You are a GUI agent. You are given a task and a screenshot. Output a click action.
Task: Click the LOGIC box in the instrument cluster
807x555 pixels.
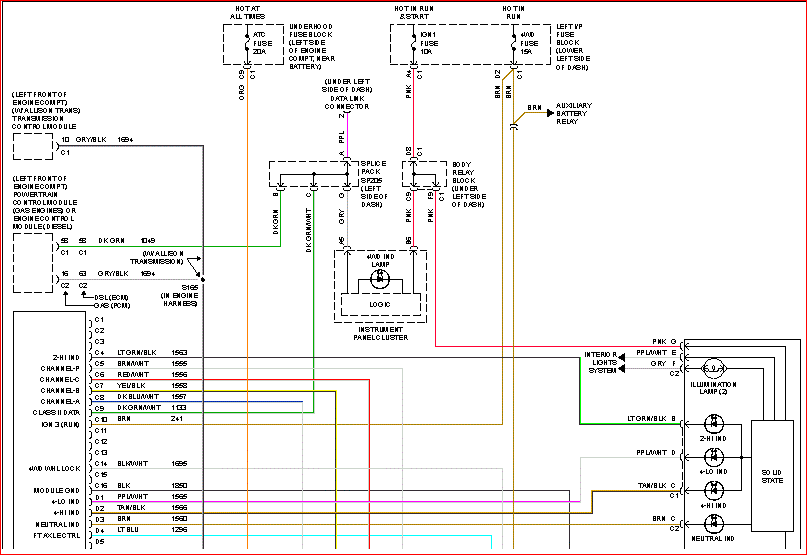click(380, 304)
